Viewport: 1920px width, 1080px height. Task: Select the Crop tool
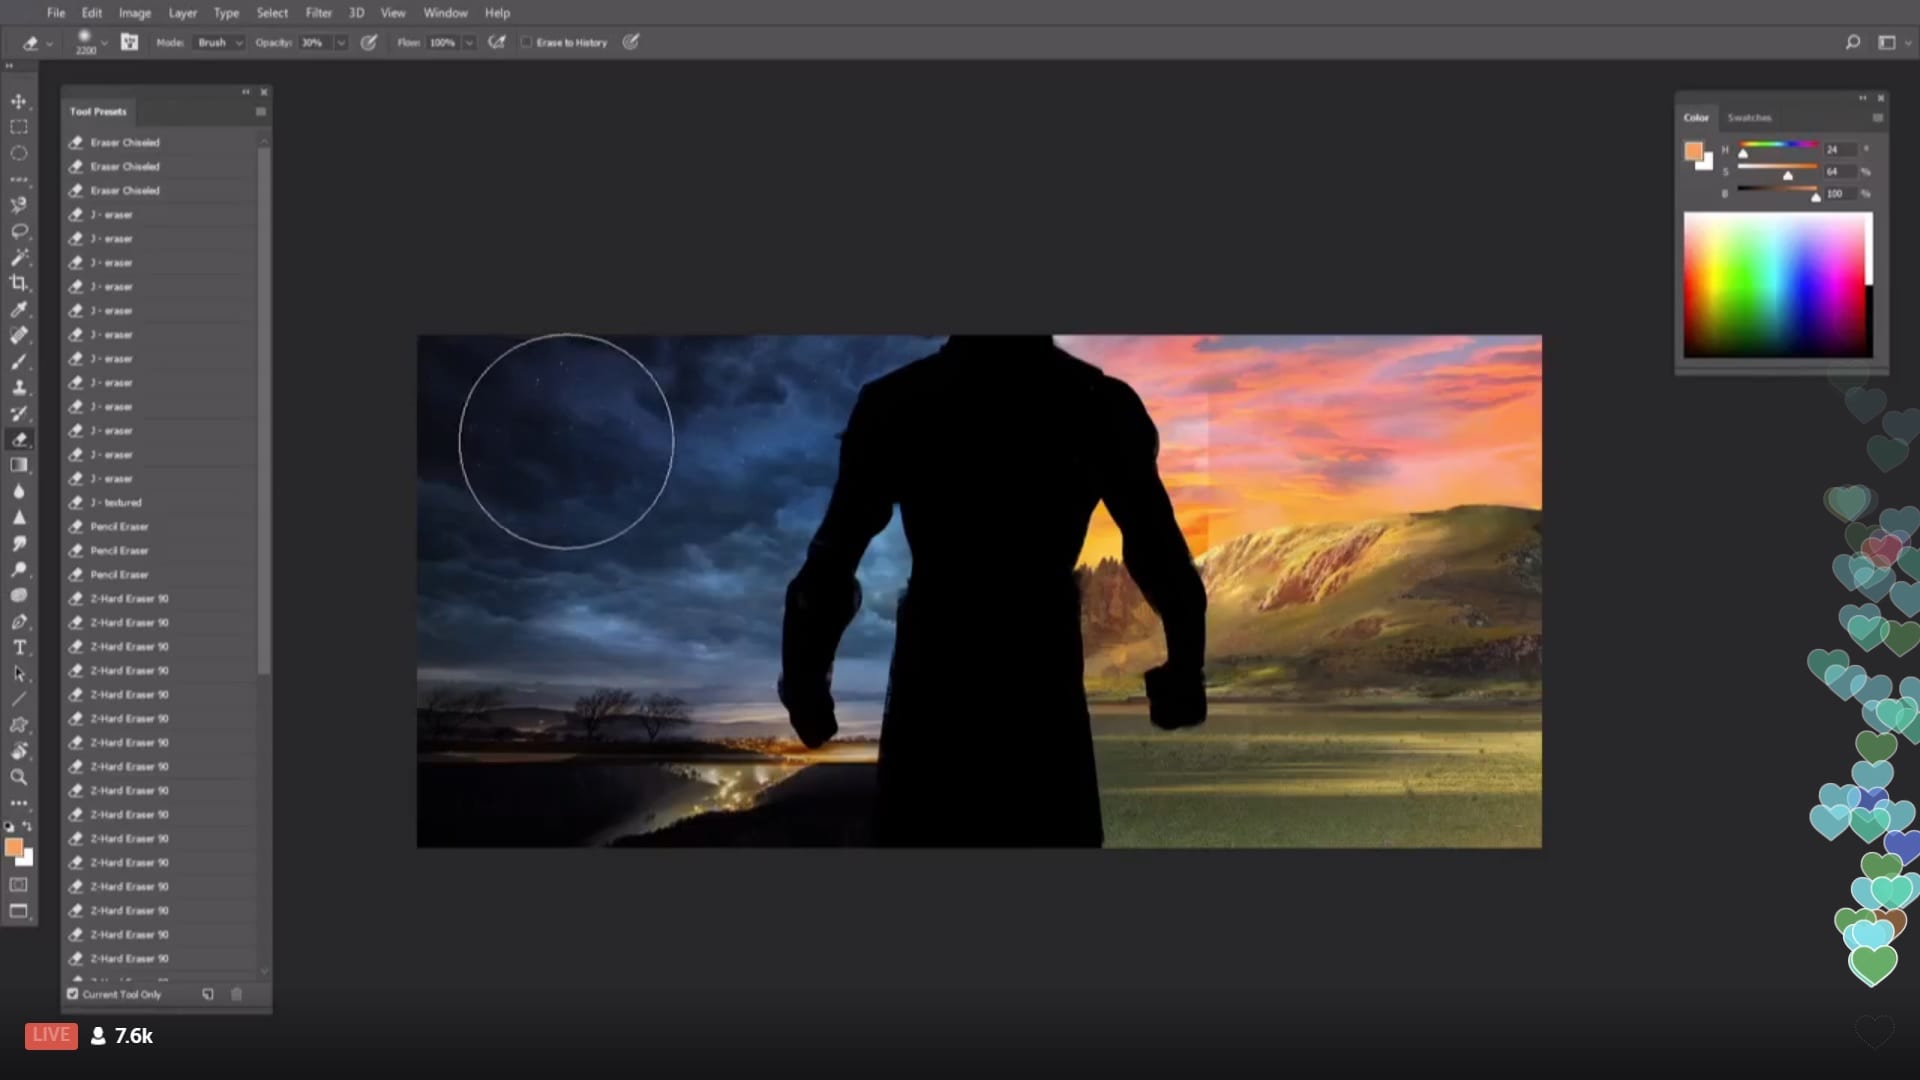[x=18, y=283]
